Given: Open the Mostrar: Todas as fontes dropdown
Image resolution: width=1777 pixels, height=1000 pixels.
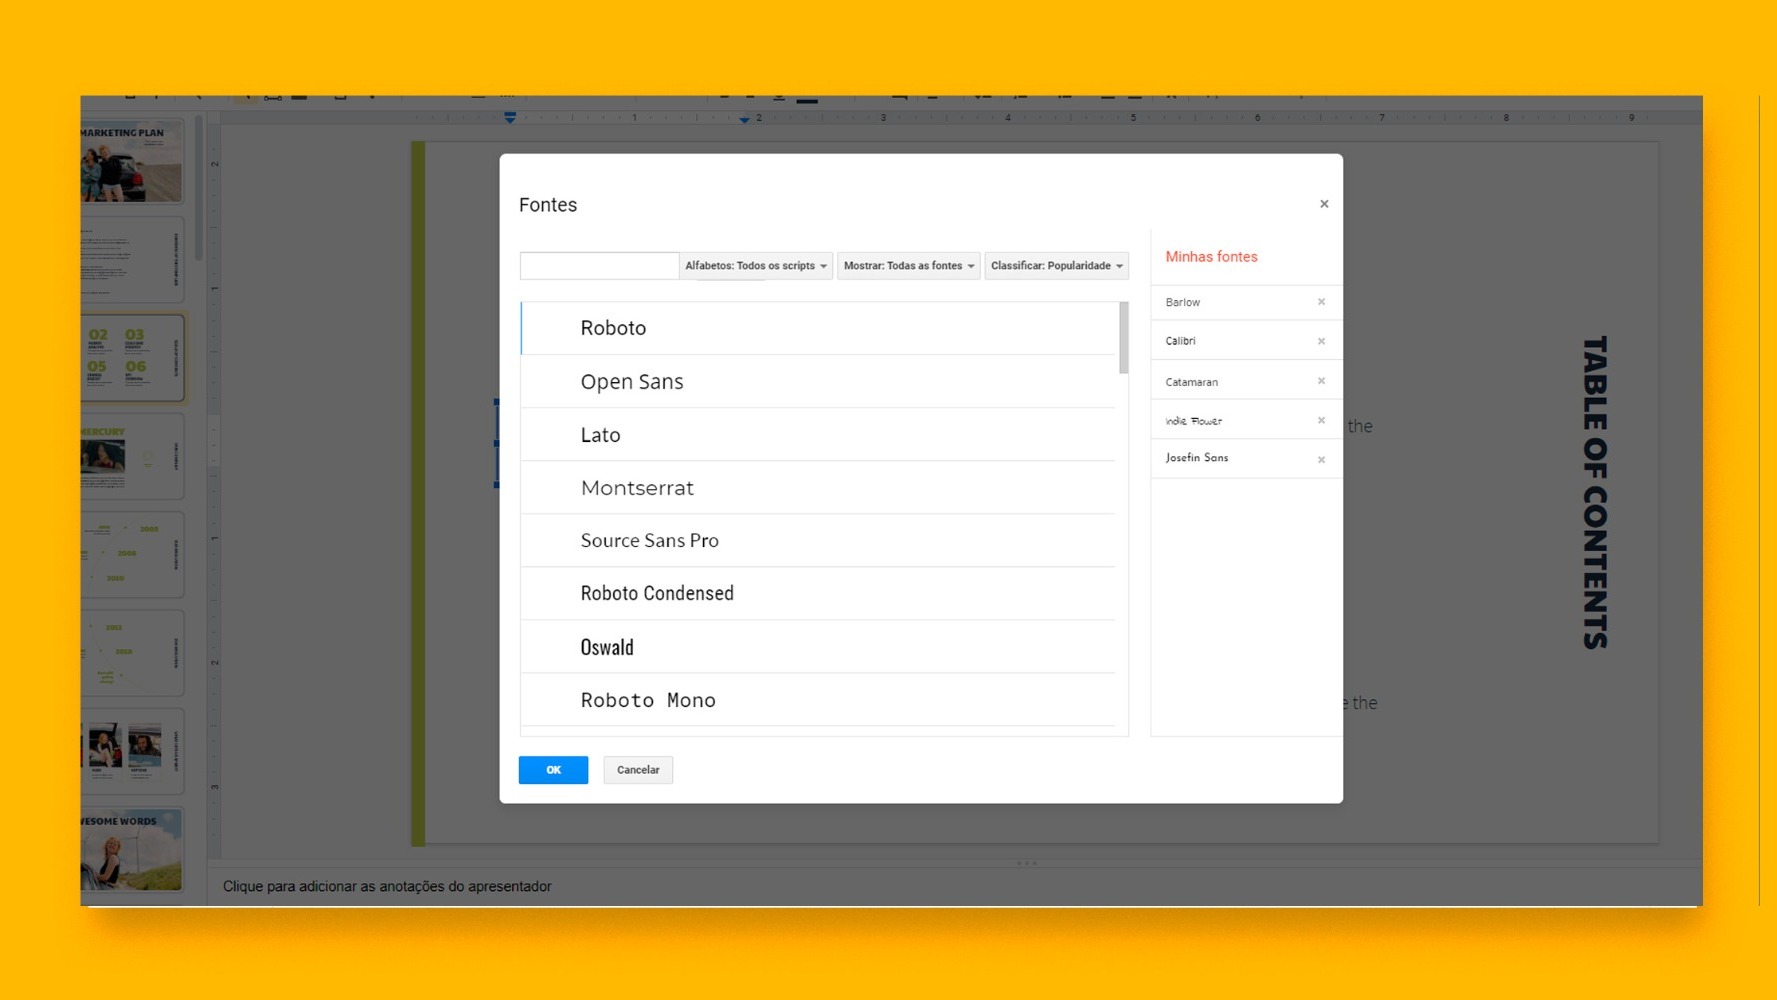Looking at the screenshot, I should tap(908, 266).
